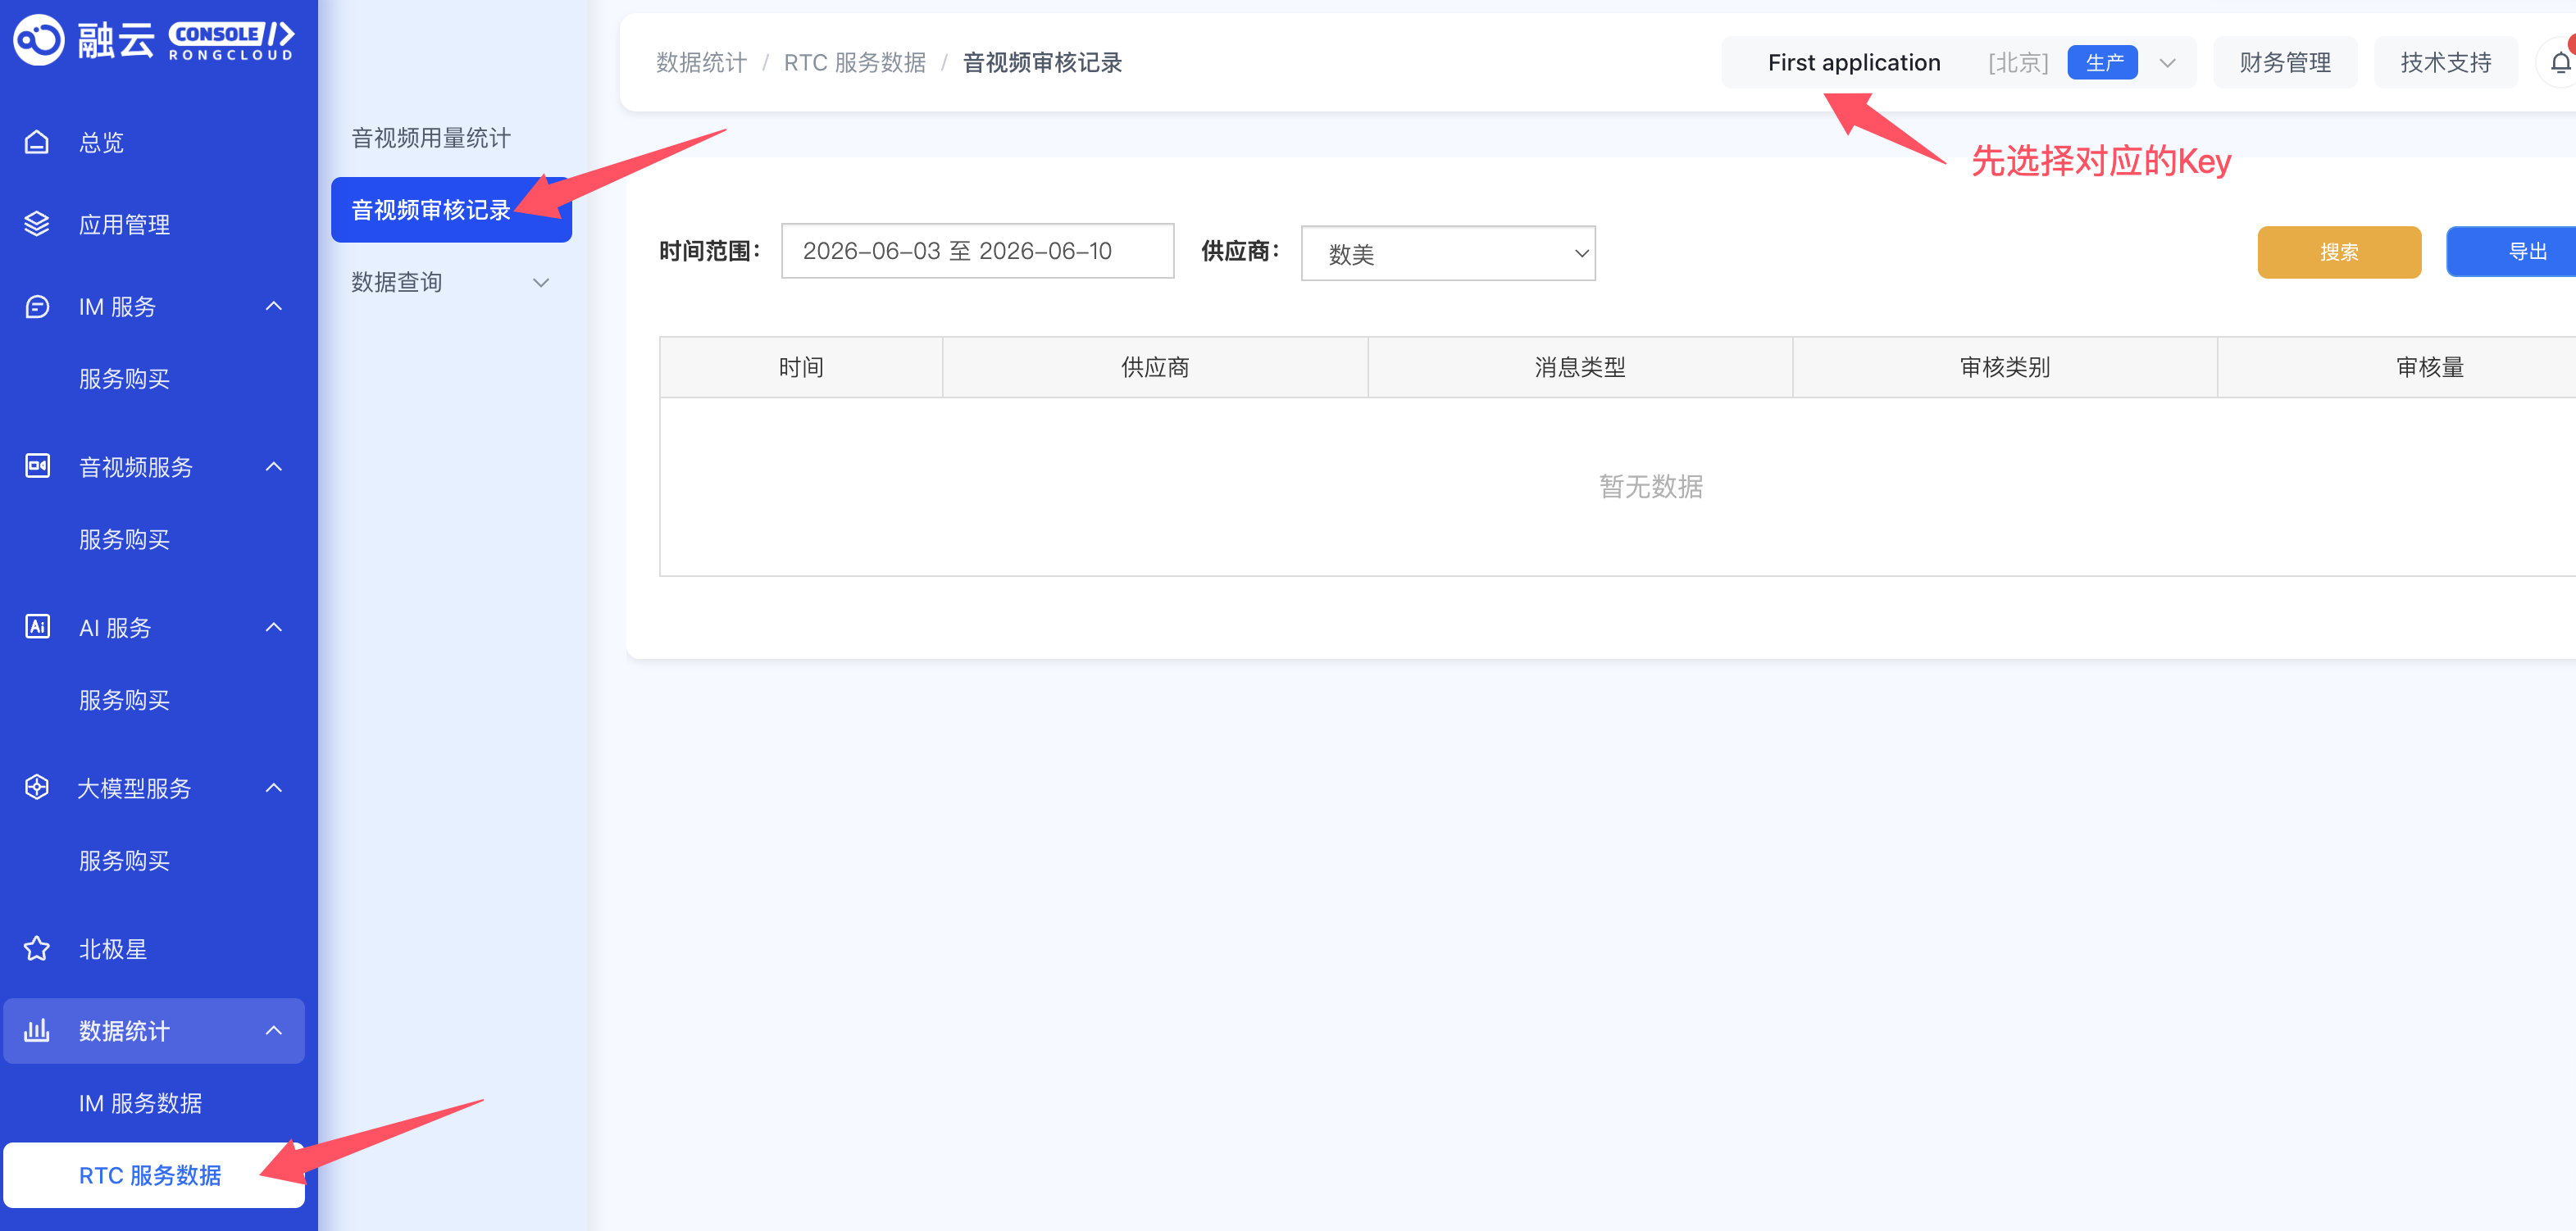
Task: Click the 音视频服务 video icon
Action: (x=37, y=466)
